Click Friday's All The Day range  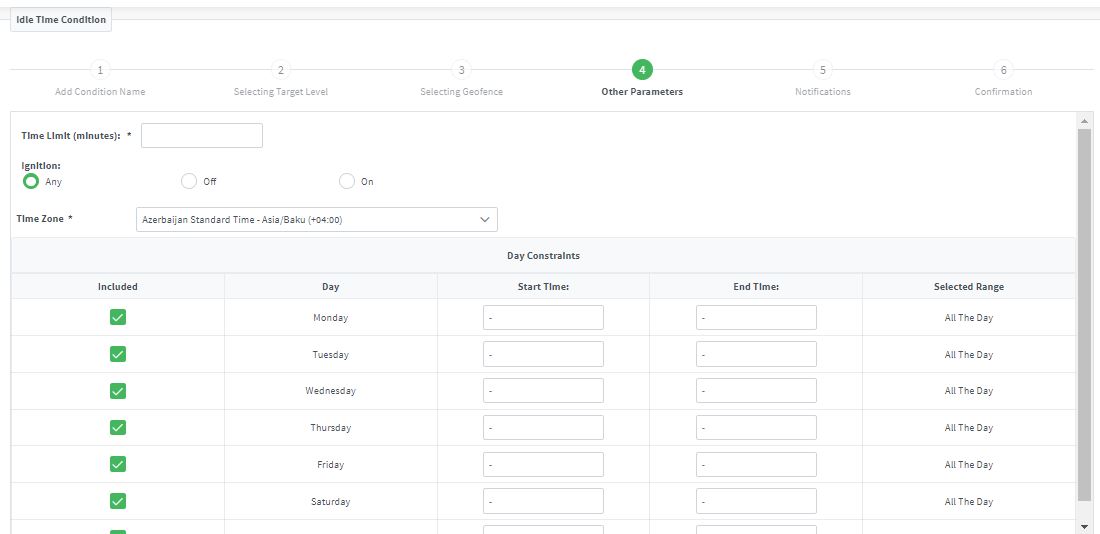969,465
